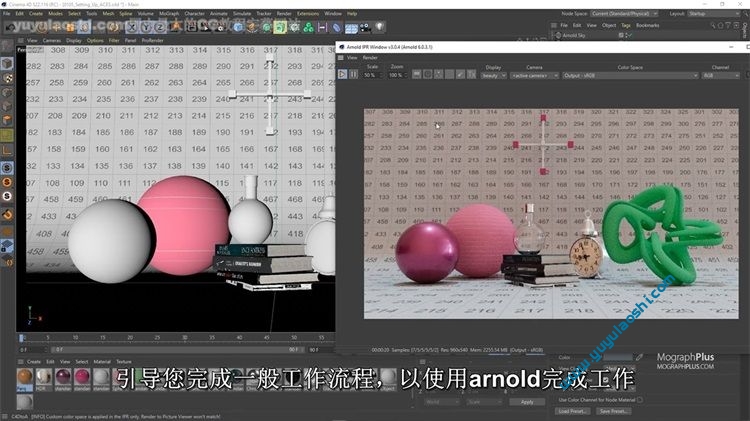The image size is (750, 421).
Task: Click the Color swatch in attributes panel
Action: tap(618, 357)
